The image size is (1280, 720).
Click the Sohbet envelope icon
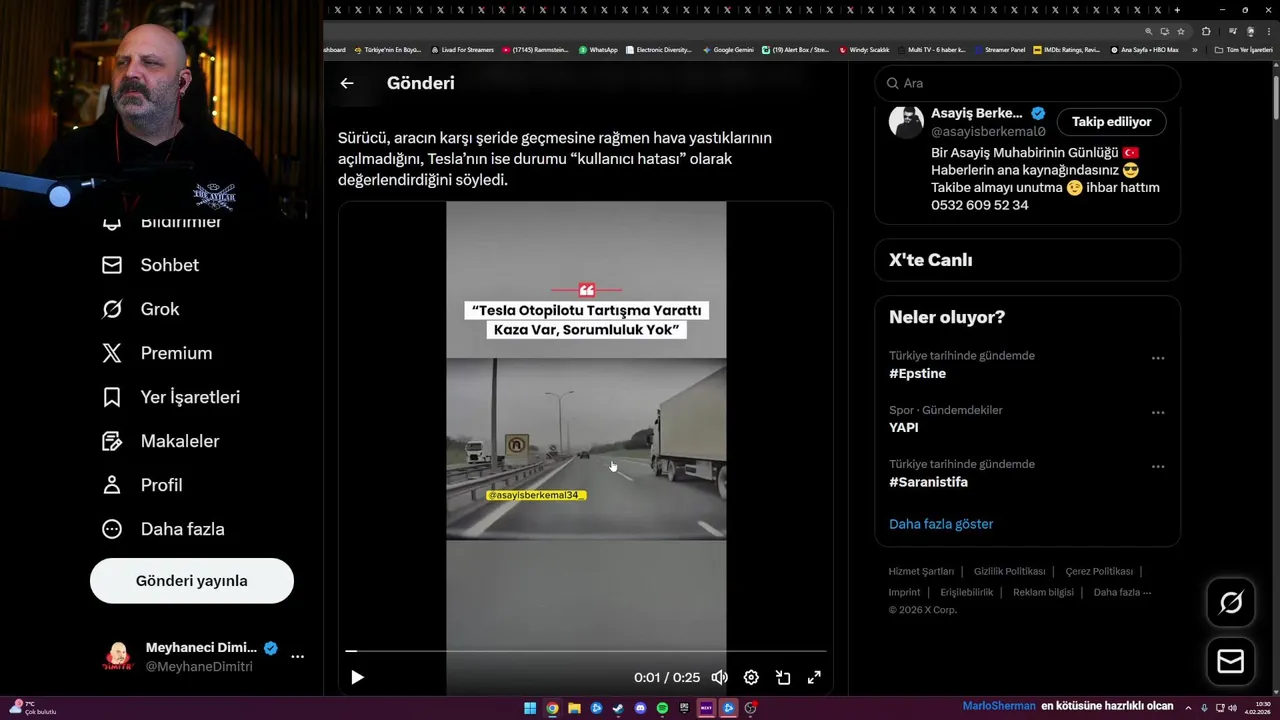coord(112,265)
